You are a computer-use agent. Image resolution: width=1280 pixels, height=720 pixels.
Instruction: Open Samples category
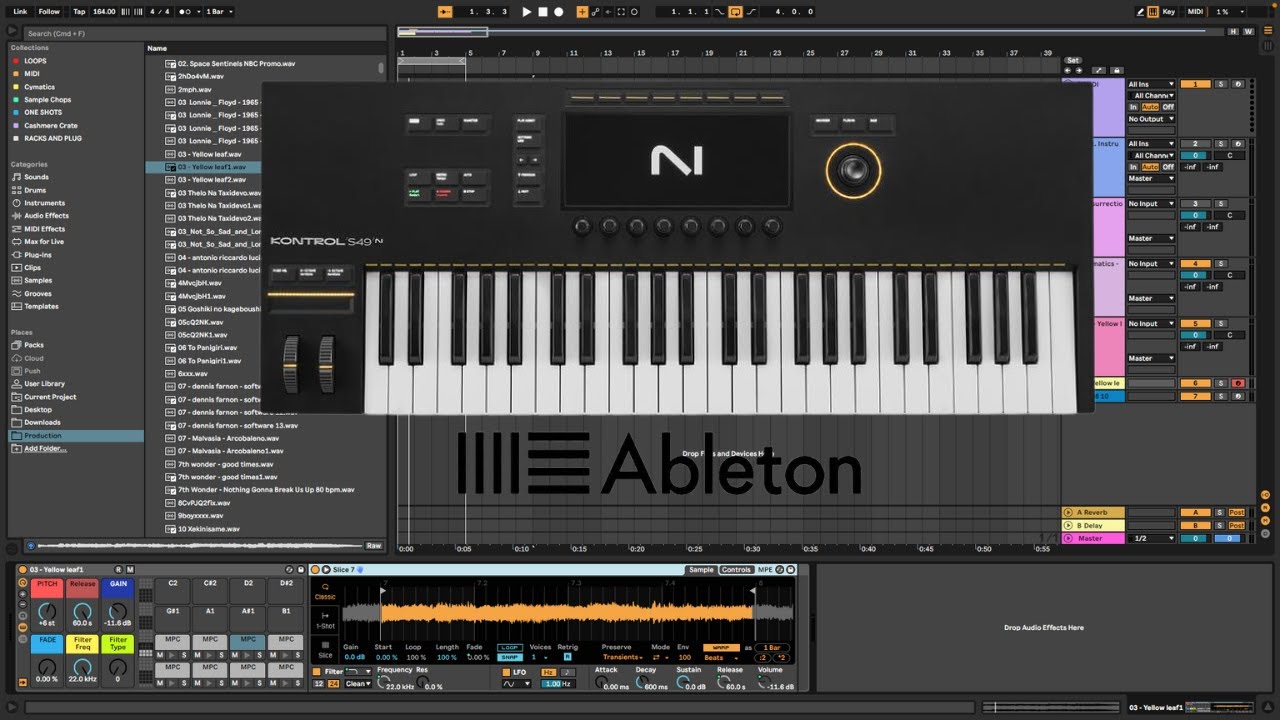point(38,281)
